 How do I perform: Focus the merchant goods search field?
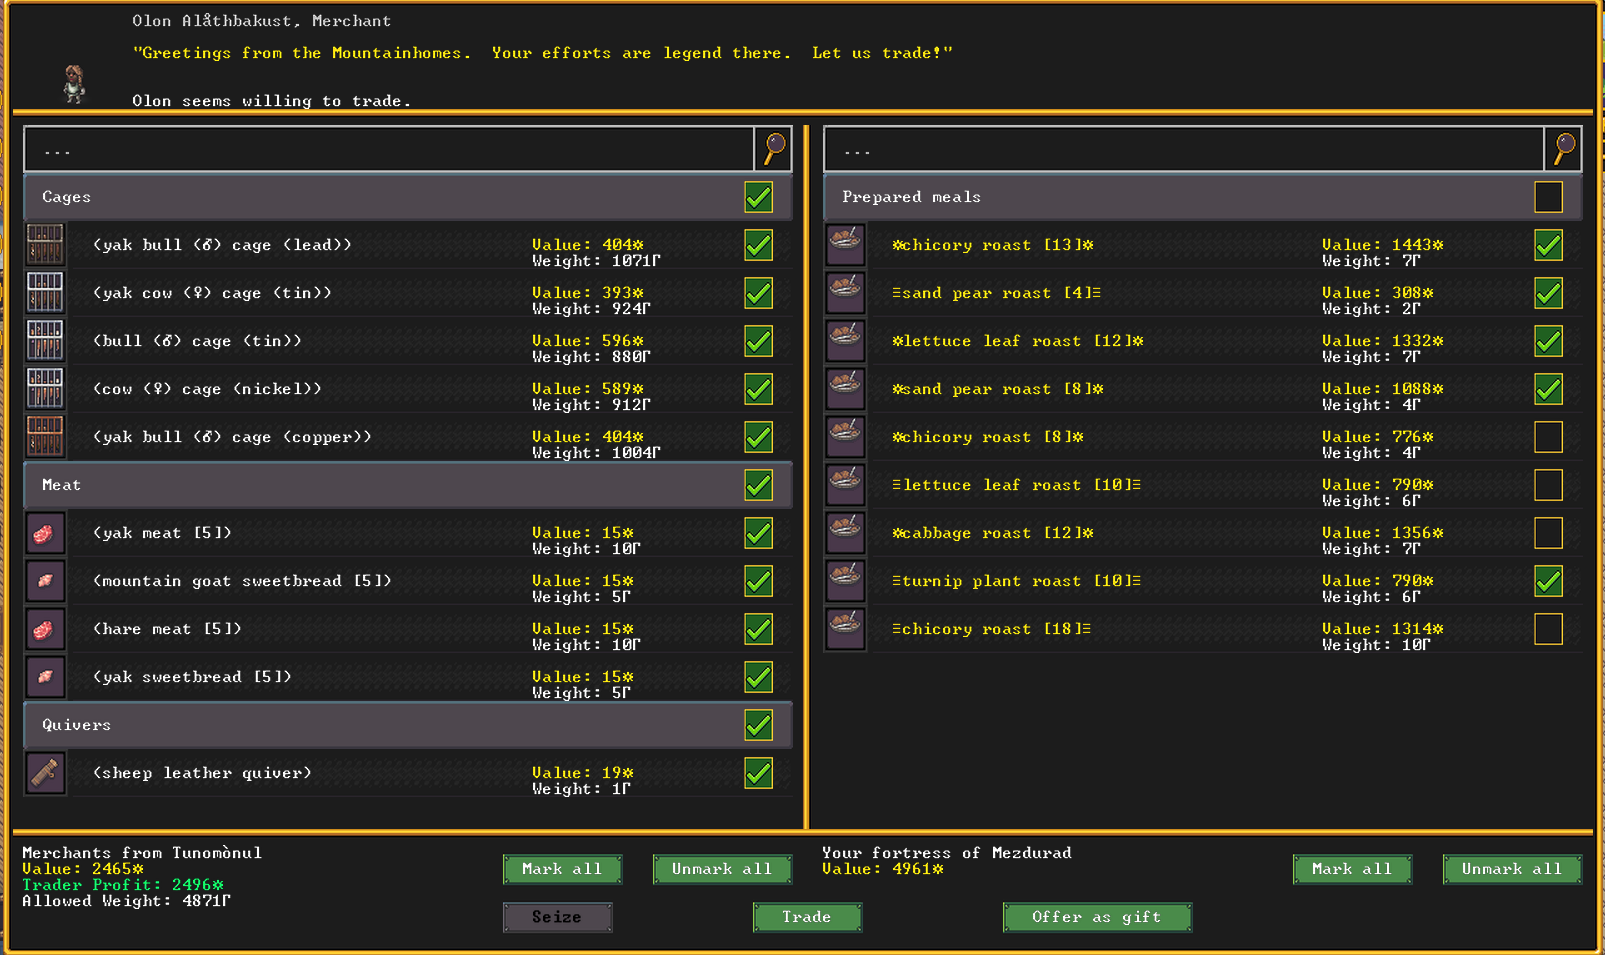(388, 150)
